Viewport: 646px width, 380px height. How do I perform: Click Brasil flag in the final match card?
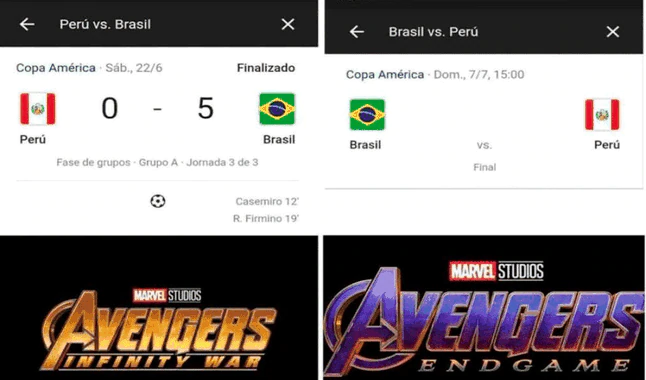coord(367,115)
